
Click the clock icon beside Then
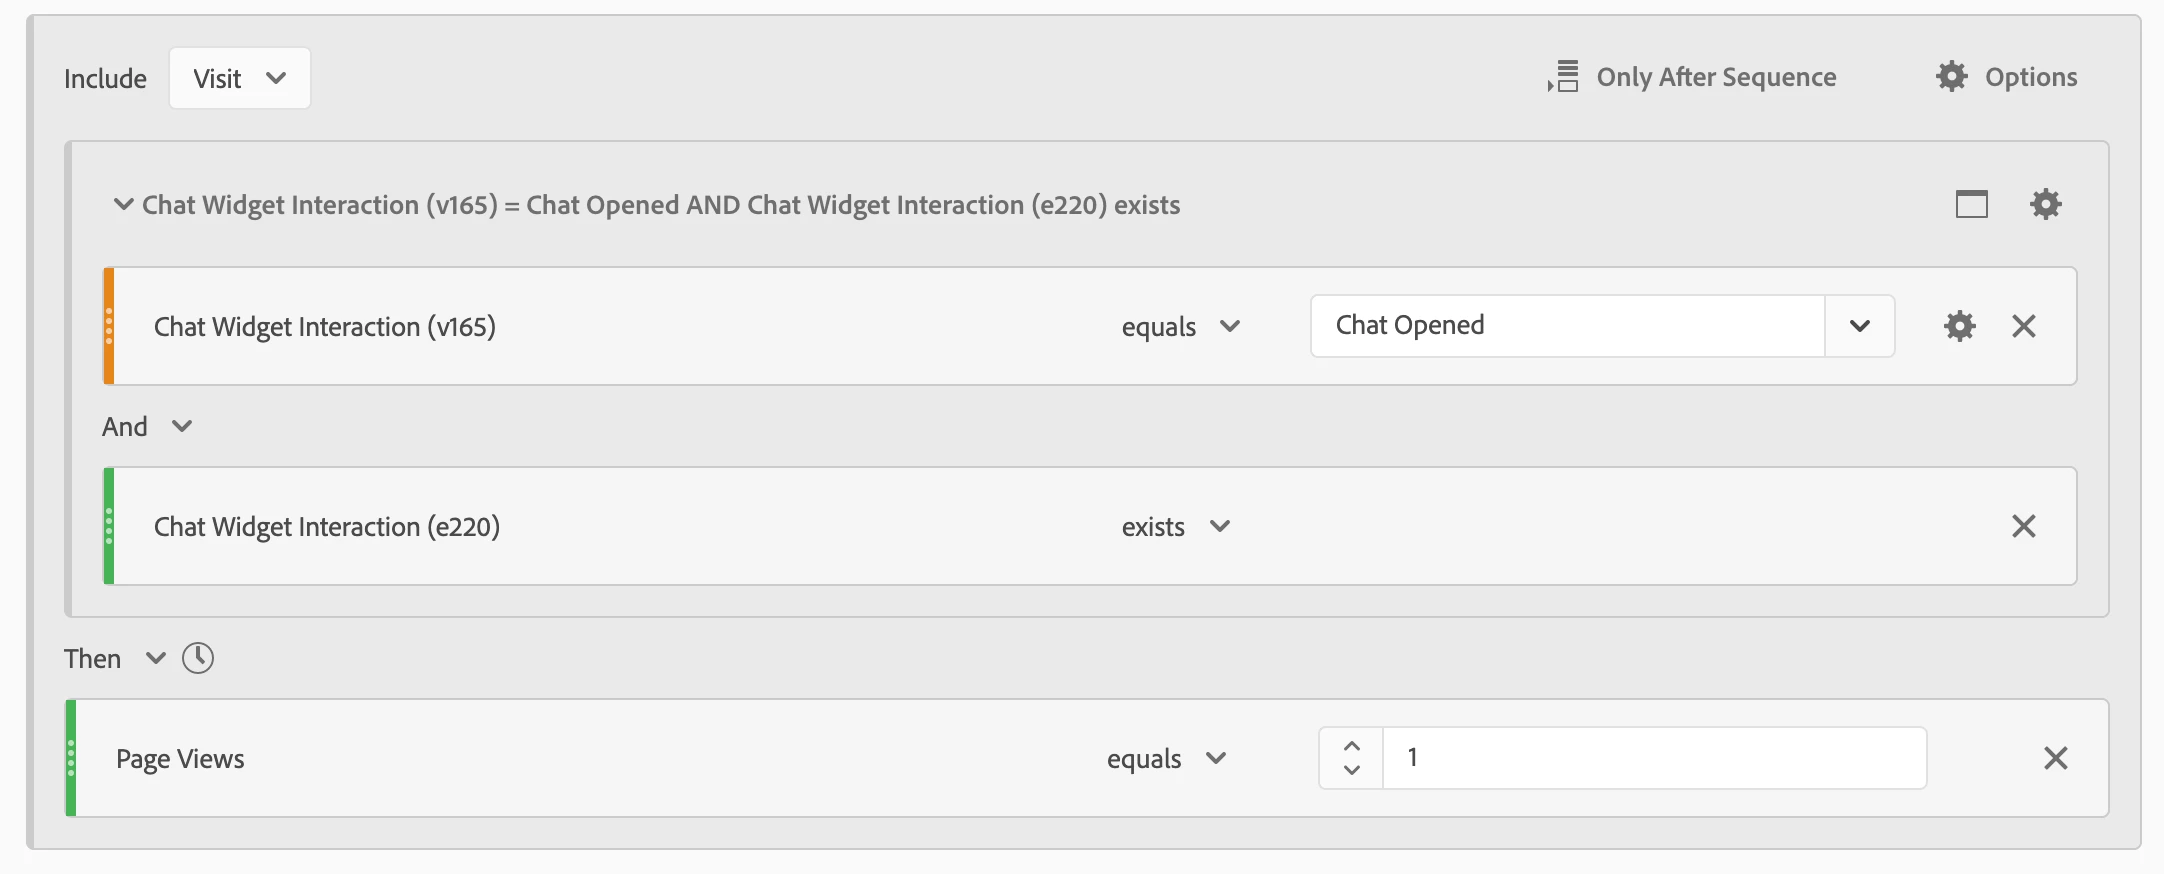pyautogui.click(x=198, y=658)
